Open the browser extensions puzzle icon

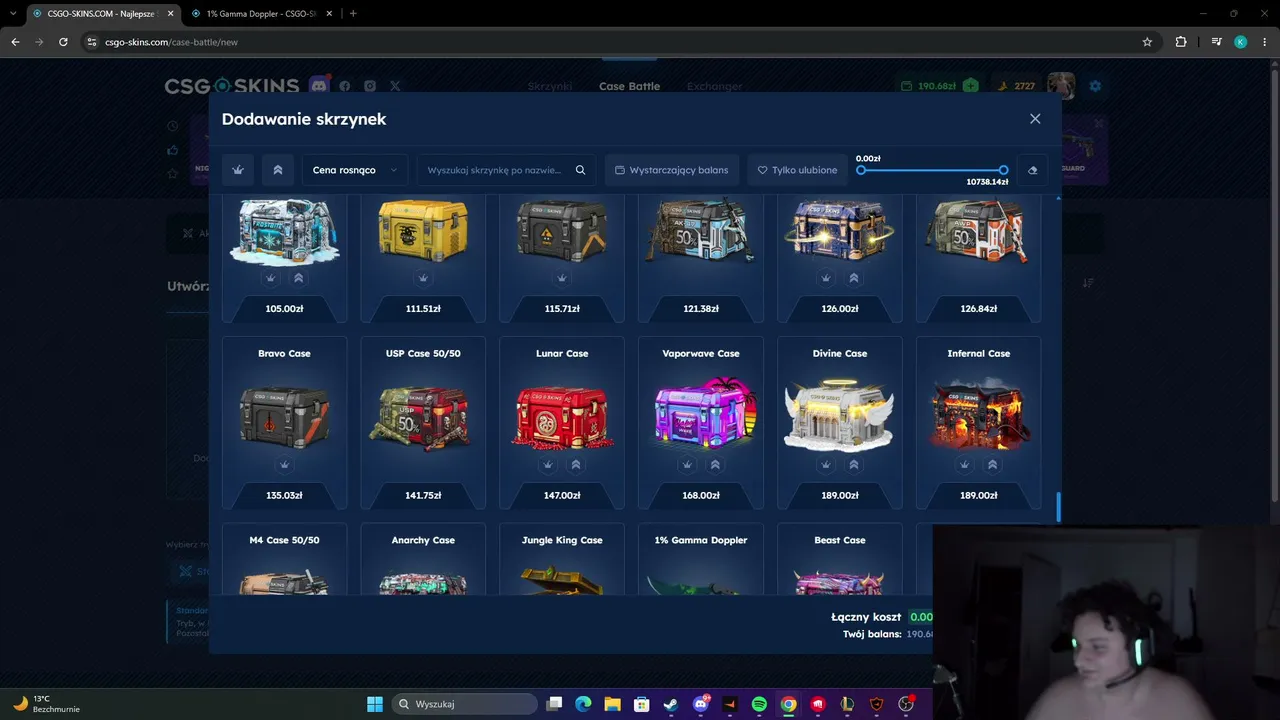[1181, 42]
